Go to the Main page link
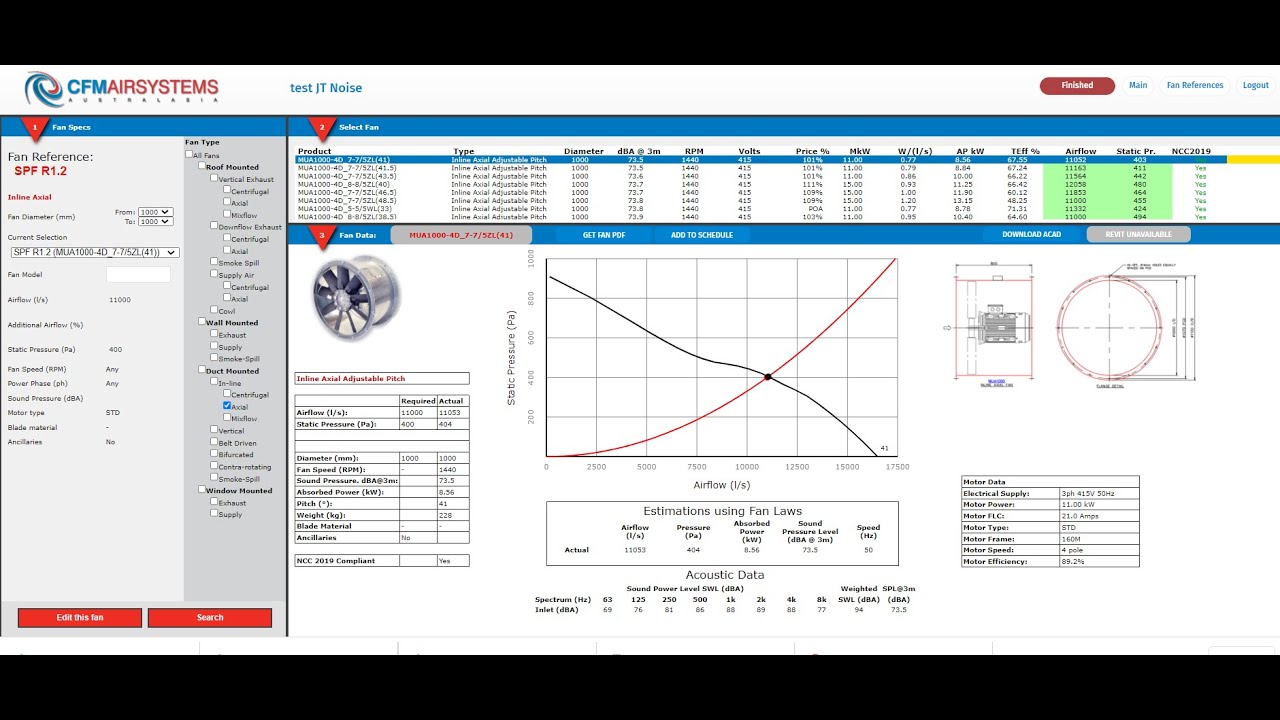Image resolution: width=1280 pixels, height=720 pixels. click(1138, 86)
